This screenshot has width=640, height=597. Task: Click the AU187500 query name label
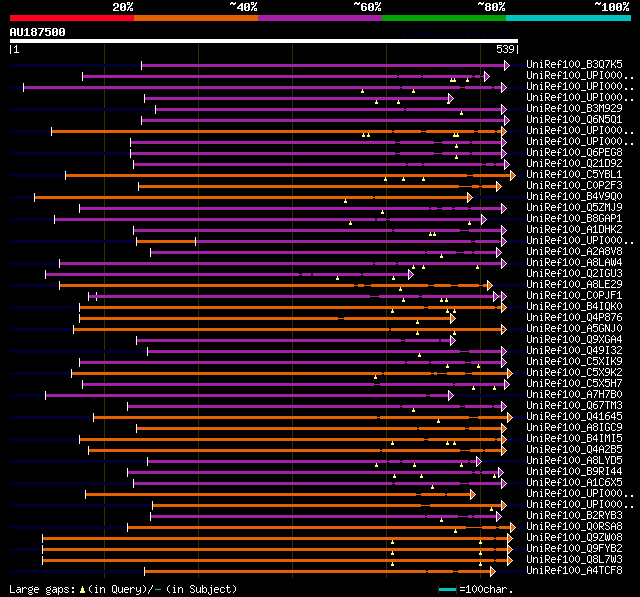(38, 32)
